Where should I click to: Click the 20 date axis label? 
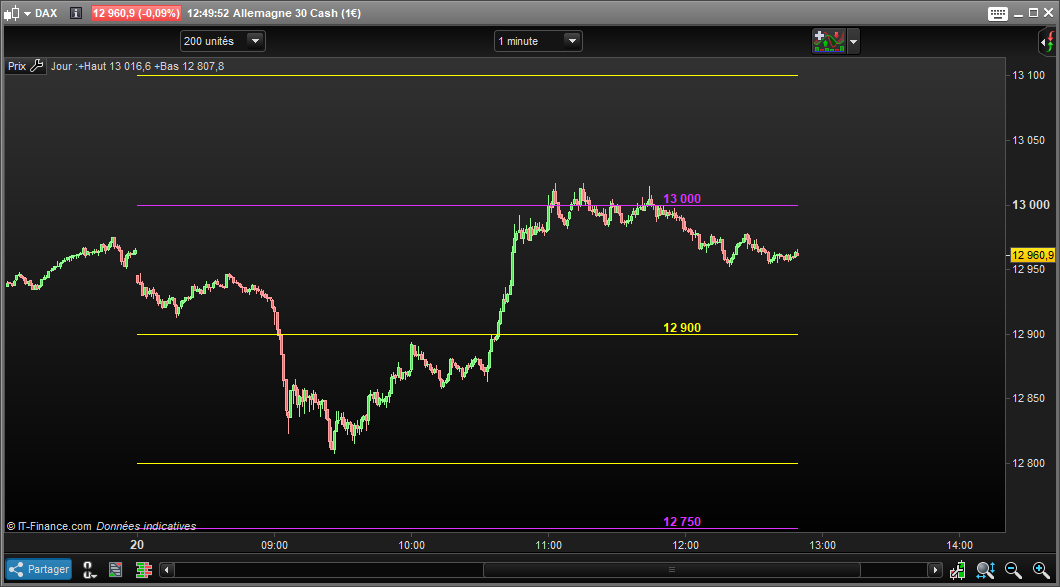(x=137, y=545)
